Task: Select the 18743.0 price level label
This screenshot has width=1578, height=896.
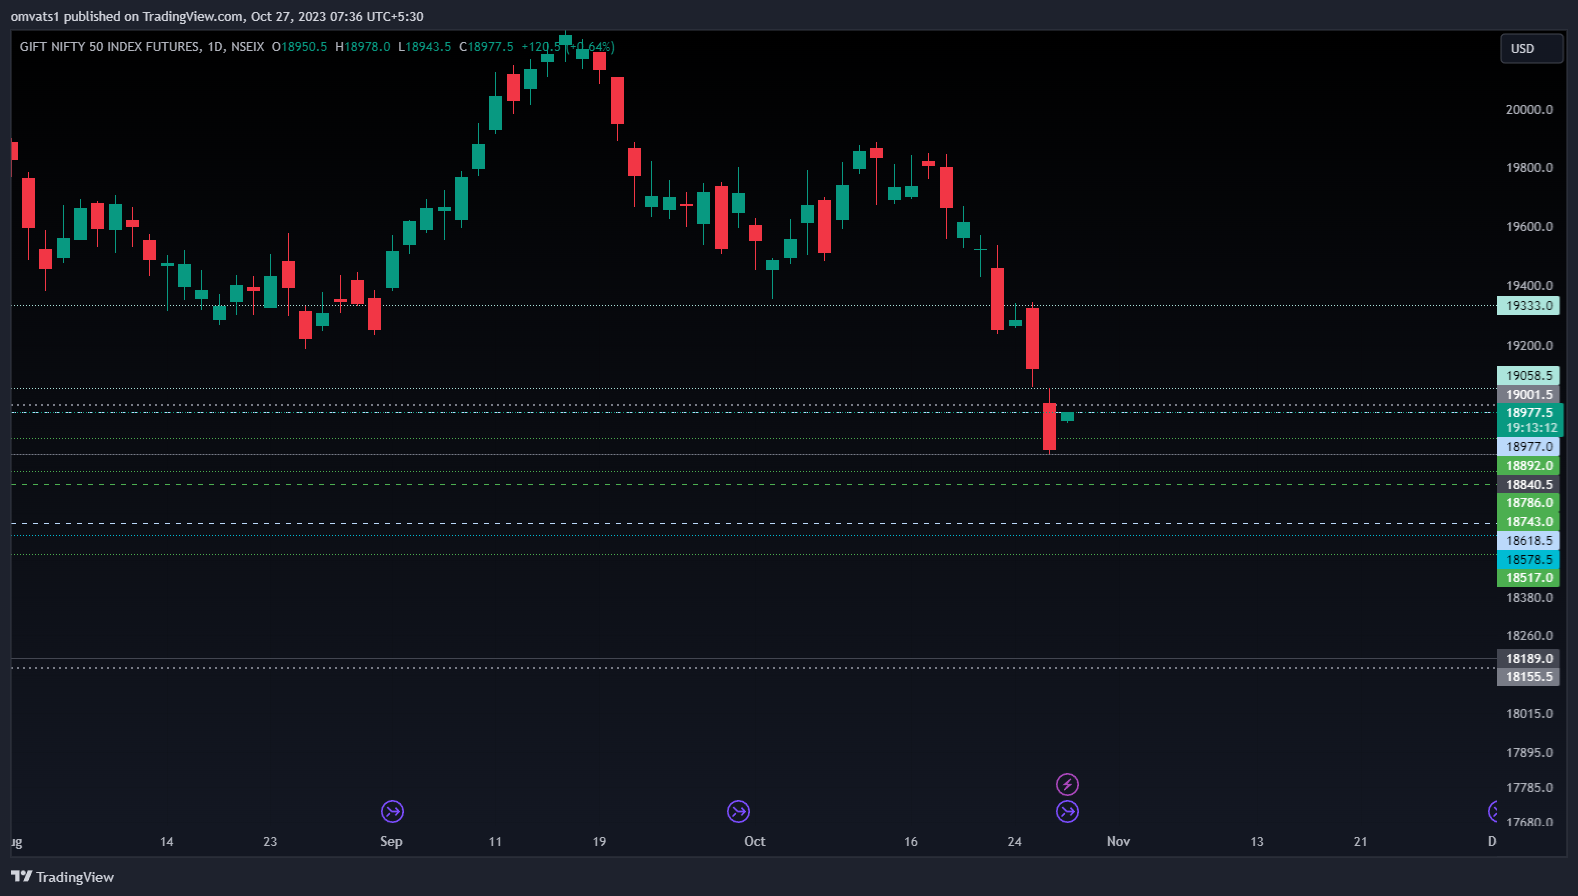Action: (x=1528, y=522)
